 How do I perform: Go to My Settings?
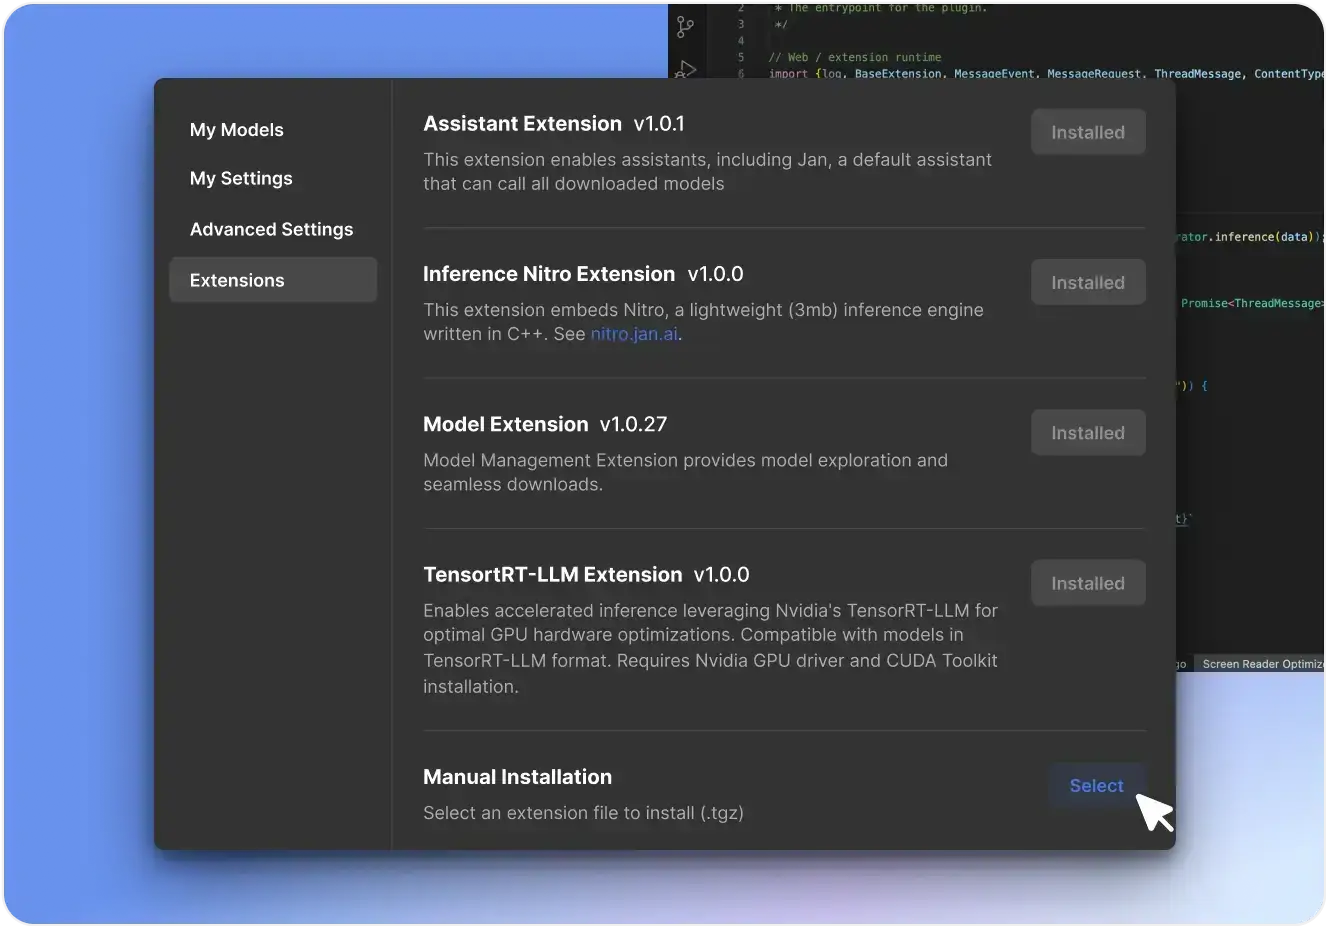(x=241, y=179)
